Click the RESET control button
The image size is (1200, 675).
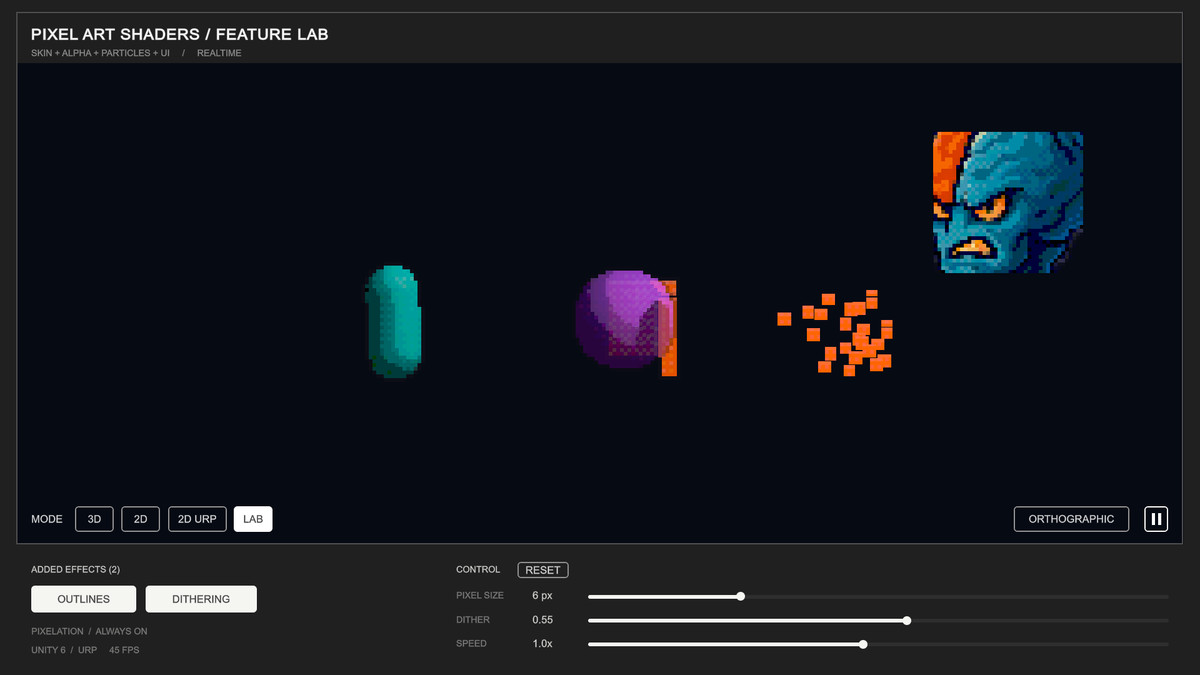[x=543, y=570]
